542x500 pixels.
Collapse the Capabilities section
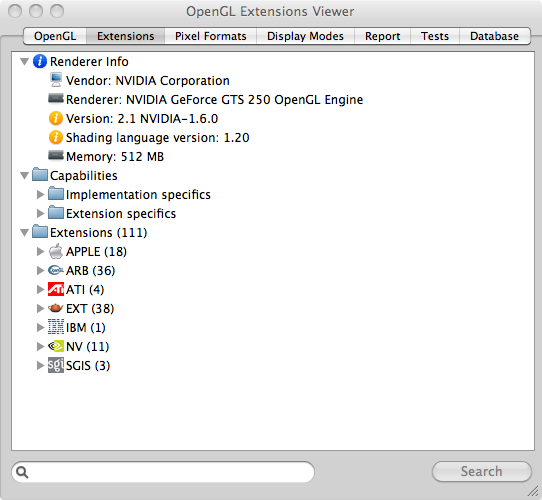pos(24,176)
